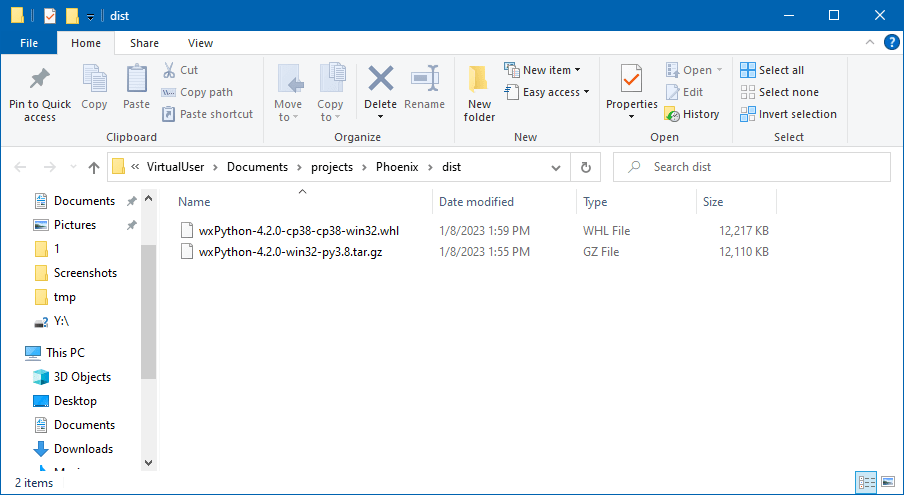Create a New folder
This screenshot has width=904, height=495.
(479, 93)
